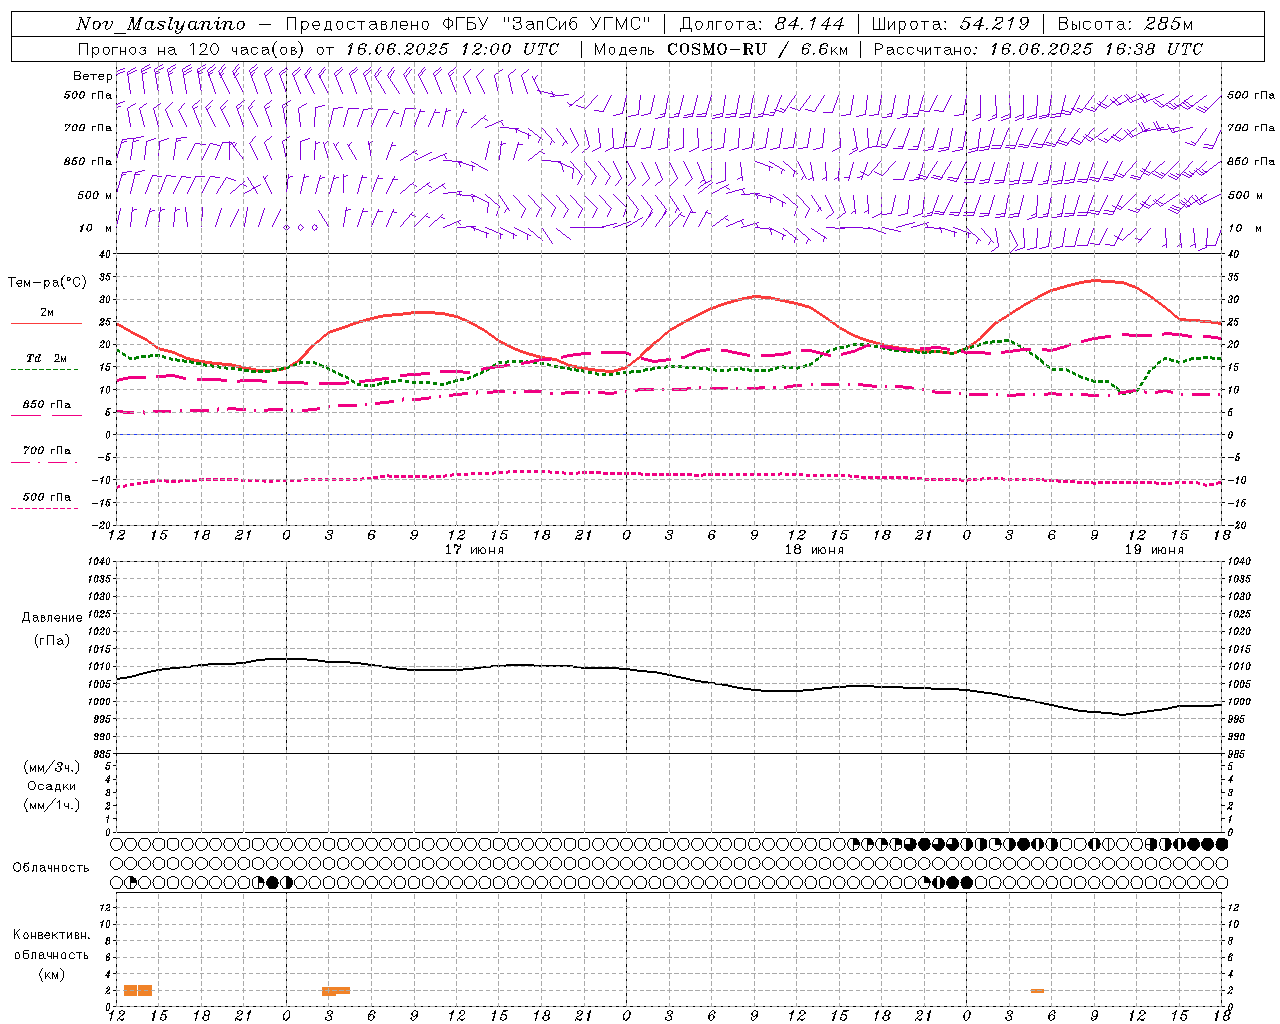Screen dimensions: 1280x1024
Task: Click the '17 июня' date label
Action: (x=474, y=550)
